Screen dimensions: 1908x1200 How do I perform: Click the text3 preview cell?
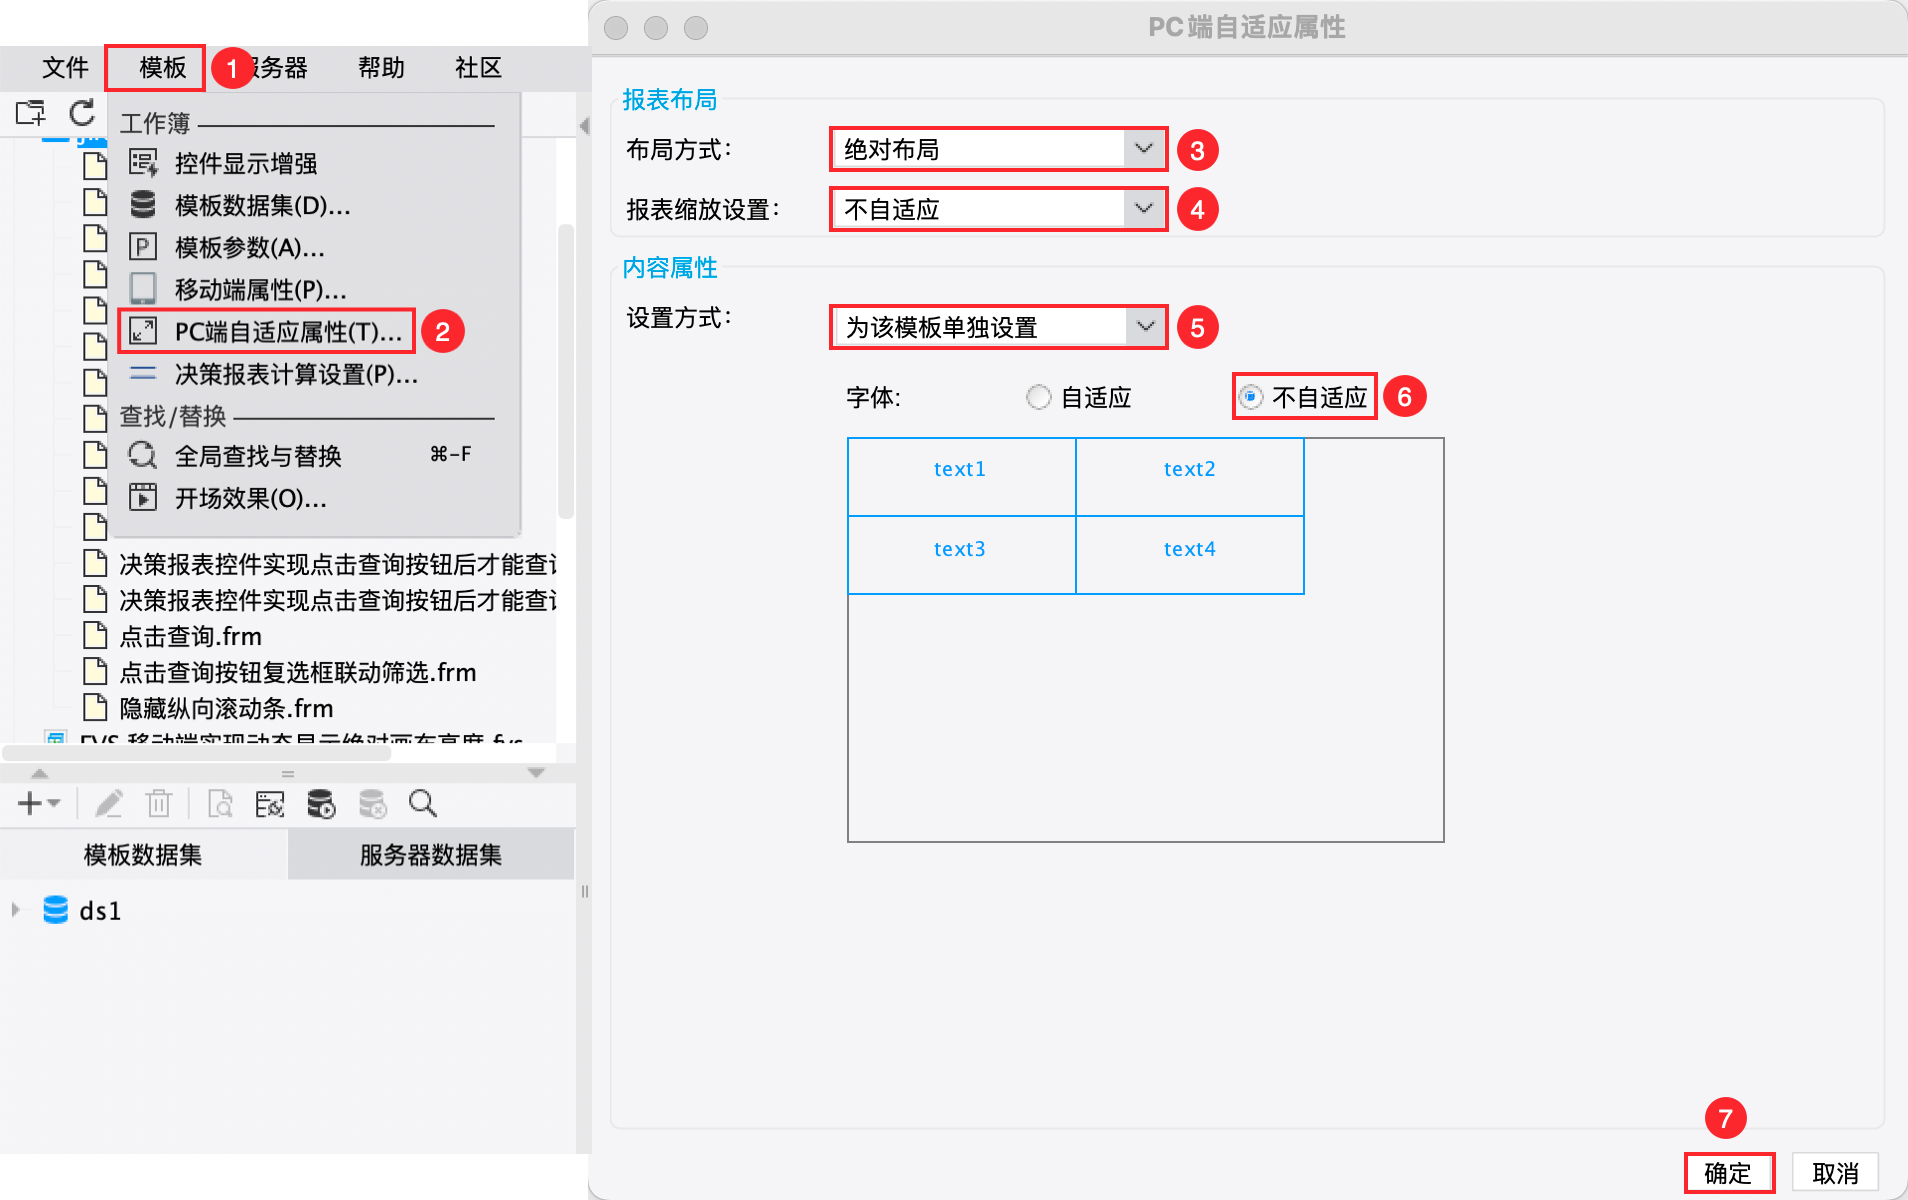(961, 555)
